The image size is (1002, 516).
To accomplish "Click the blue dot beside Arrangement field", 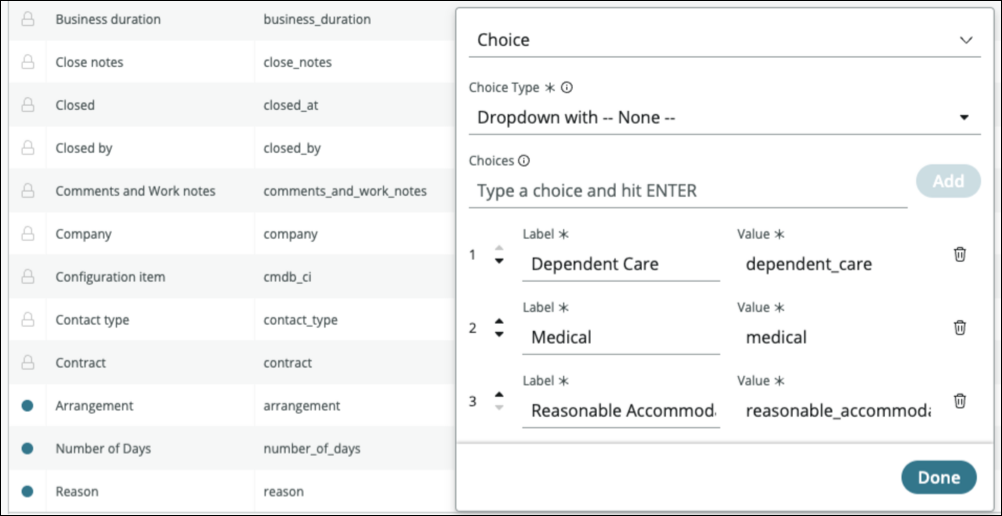I will click(x=28, y=406).
